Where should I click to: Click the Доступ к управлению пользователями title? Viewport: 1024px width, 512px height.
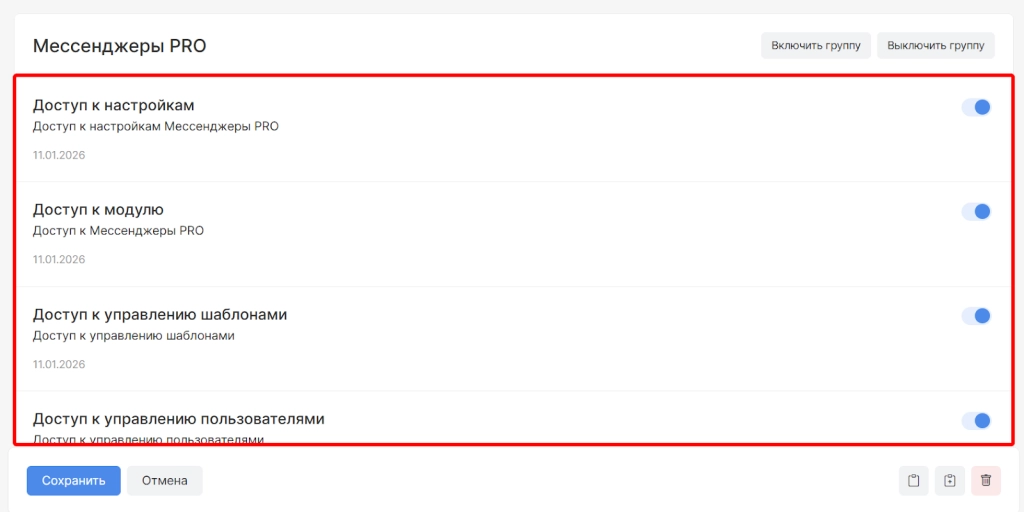pyautogui.click(x=178, y=419)
